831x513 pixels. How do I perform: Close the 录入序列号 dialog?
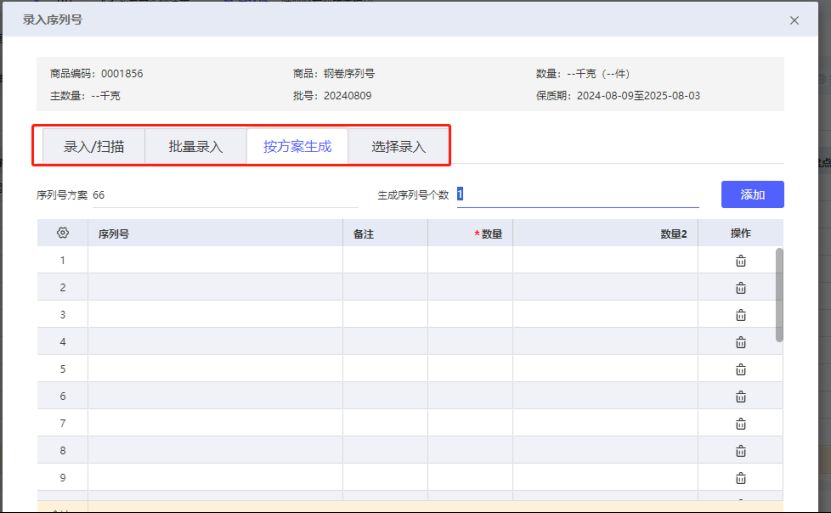click(x=794, y=20)
